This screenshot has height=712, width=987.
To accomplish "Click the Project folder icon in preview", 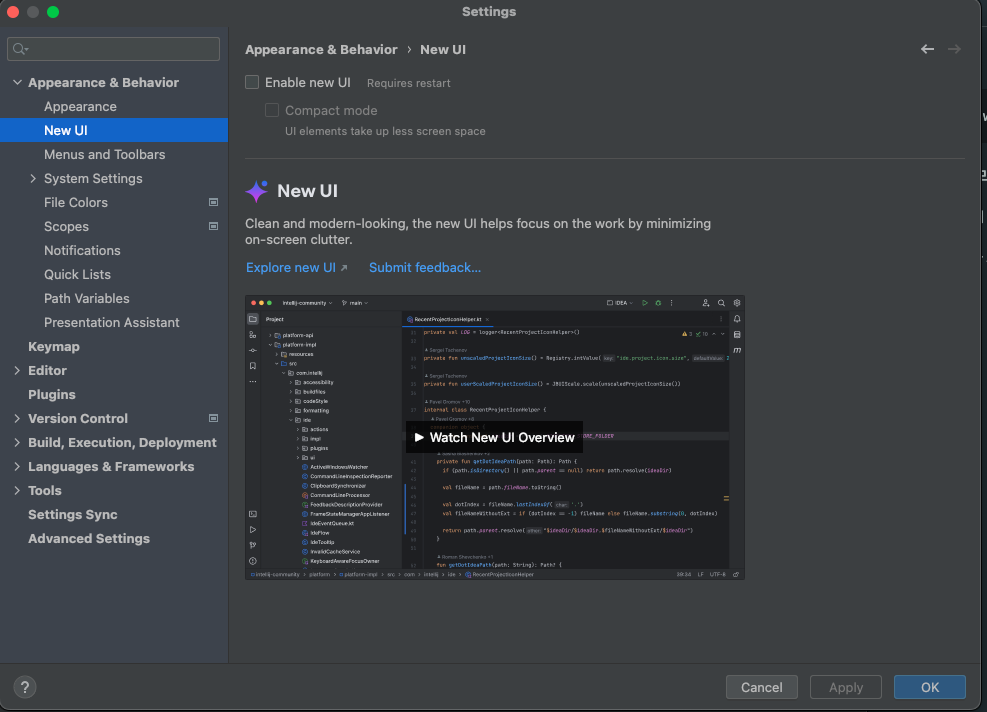I will [x=253, y=319].
